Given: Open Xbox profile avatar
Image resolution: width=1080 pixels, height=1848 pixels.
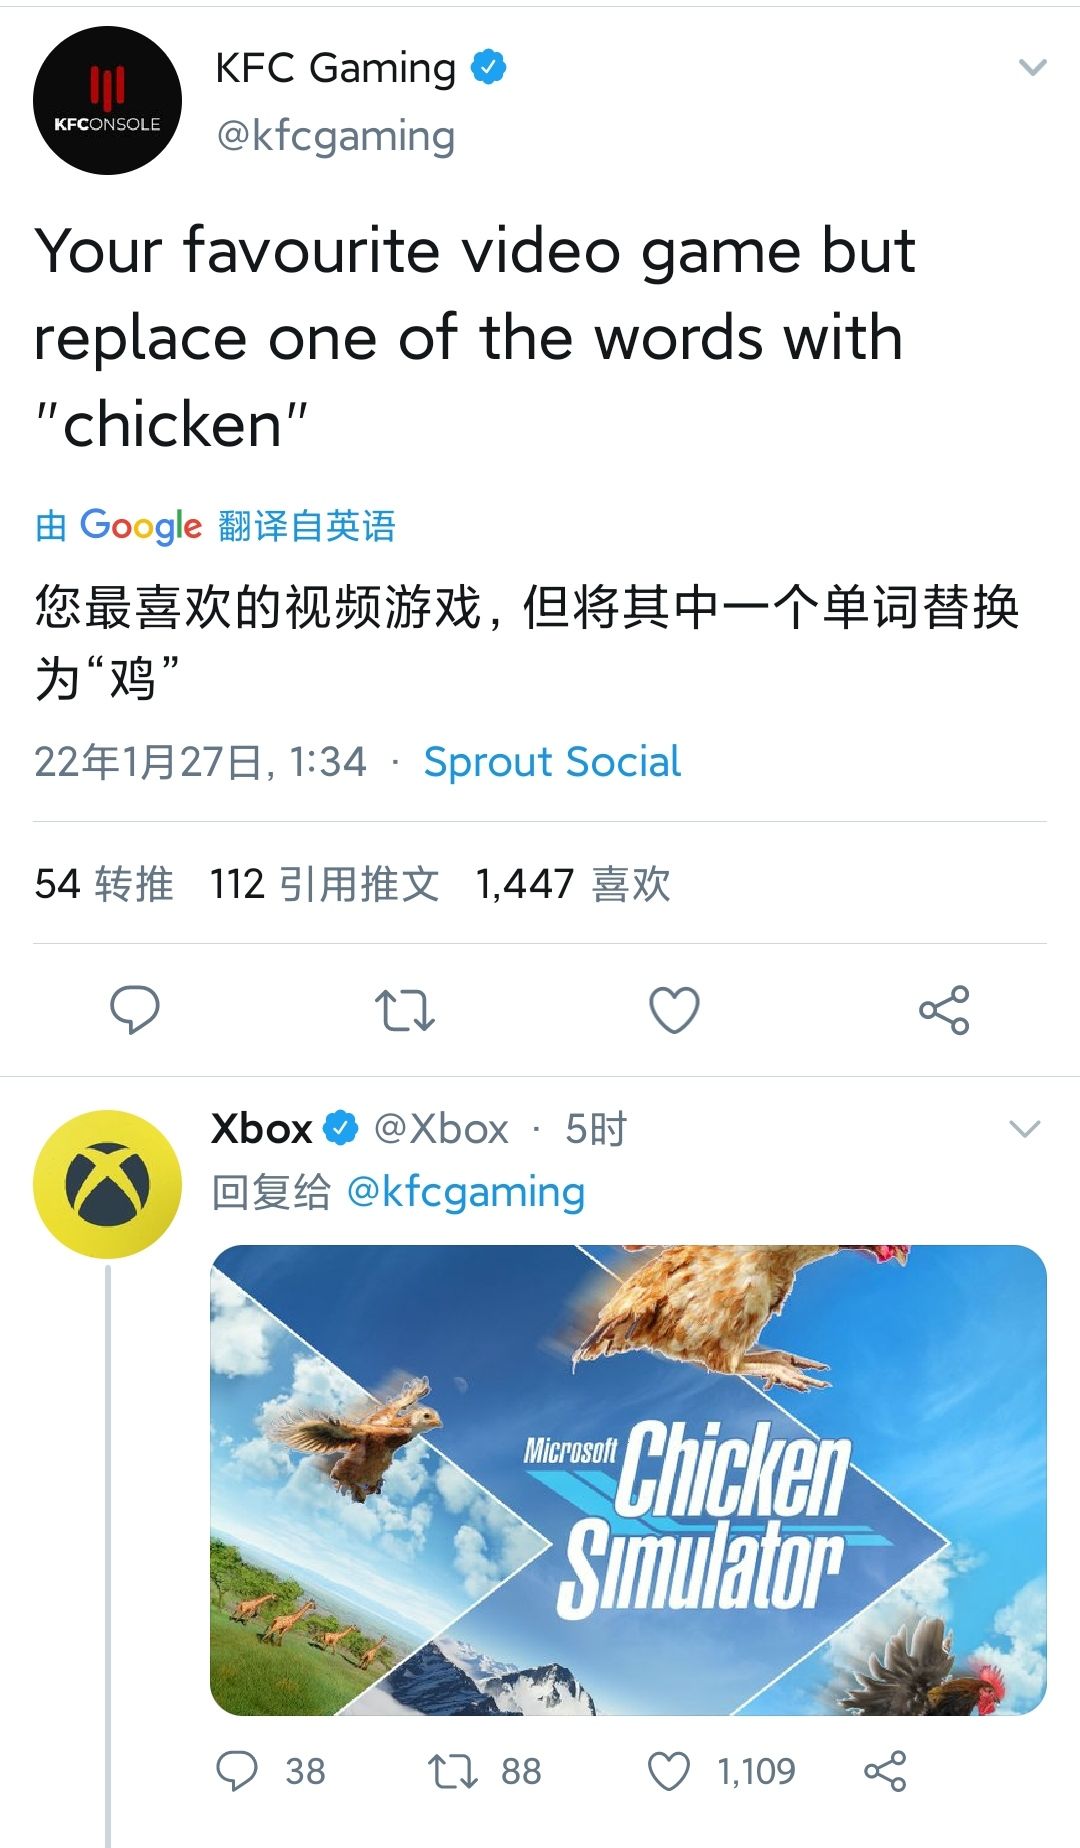Looking at the screenshot, I should 108,1184.
